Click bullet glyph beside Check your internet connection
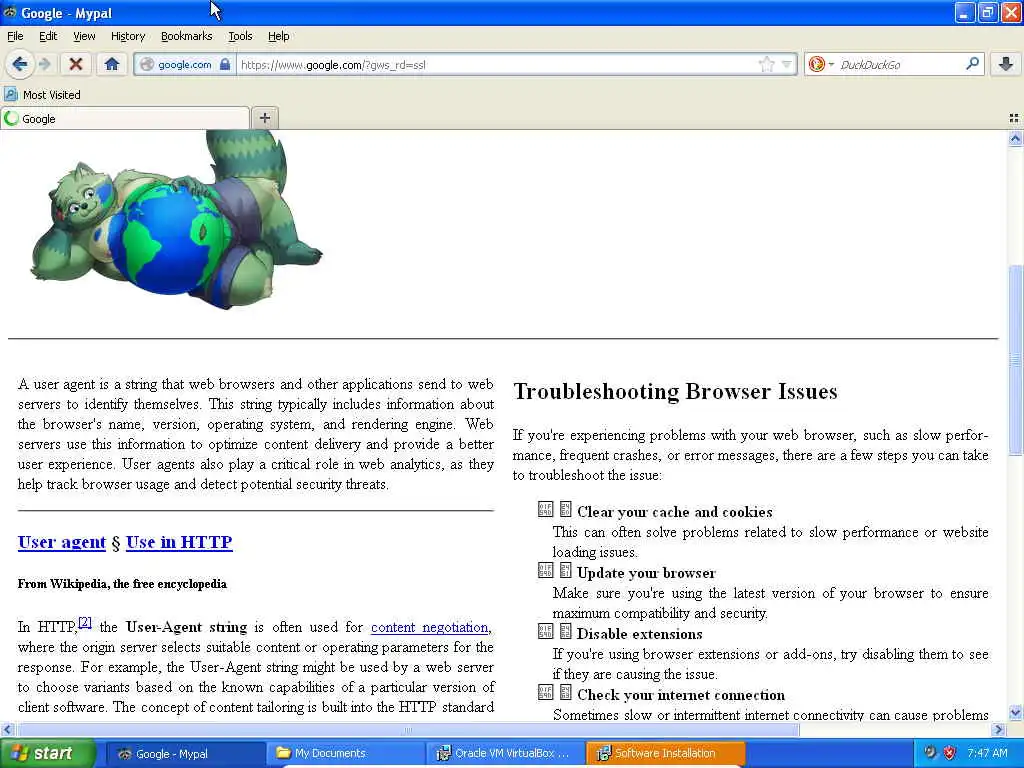 (554, 692)
